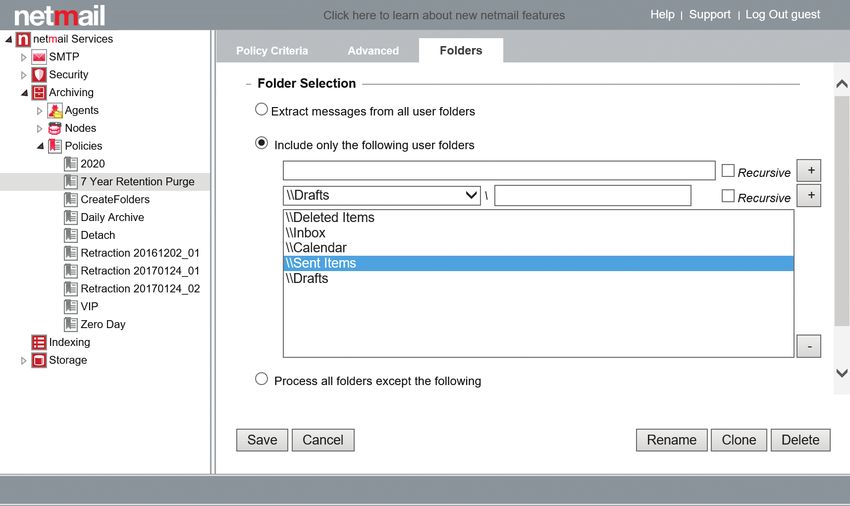This screenshot has height=506, width=850.
Task: Click the Retraction 20170124_01 policy icon
Action: point(70,271)
